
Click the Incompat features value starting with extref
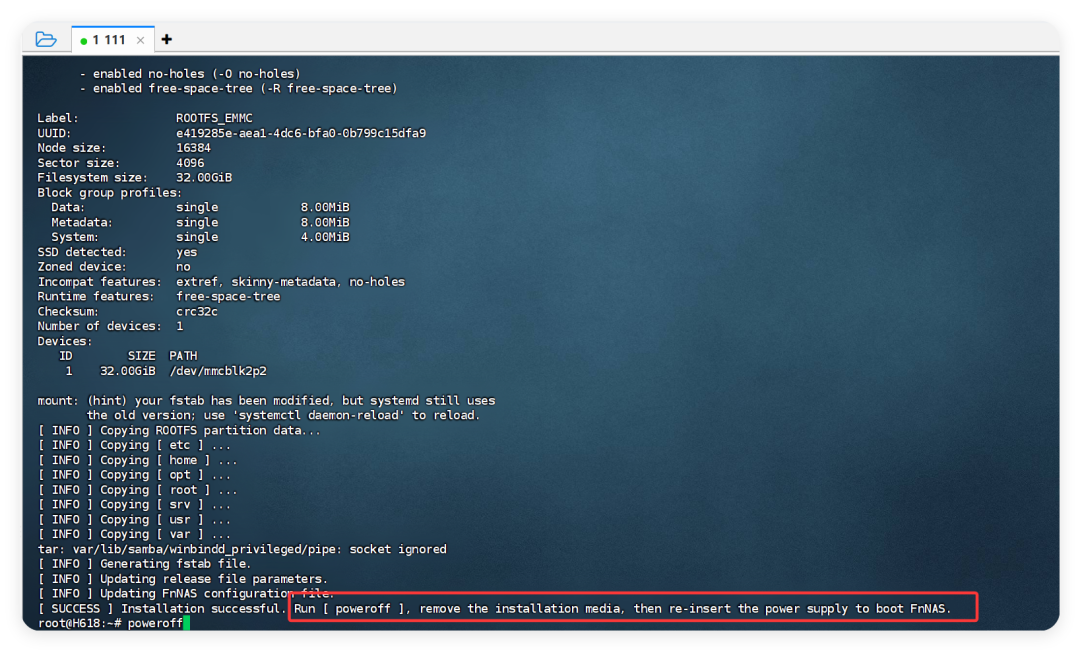point(291,282)
